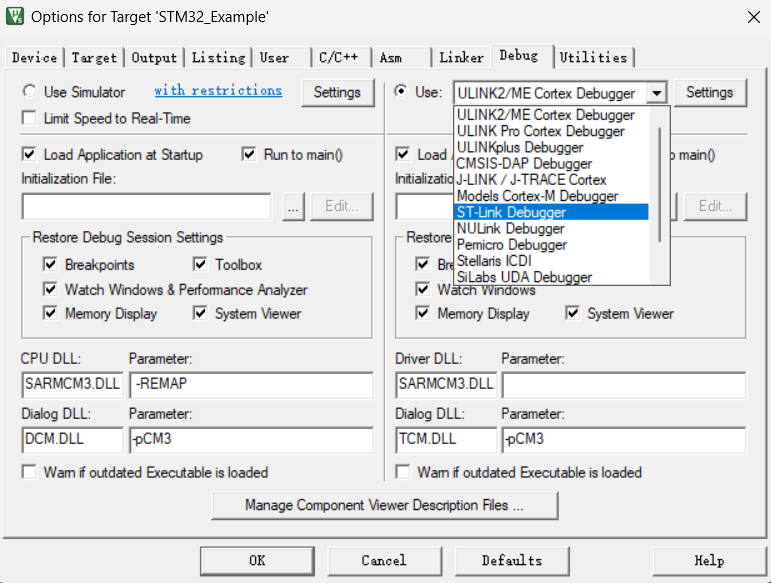Choose SiLabs UDA Debugger option
Viewport: 771px width, 583px height.
coord(551,277)
